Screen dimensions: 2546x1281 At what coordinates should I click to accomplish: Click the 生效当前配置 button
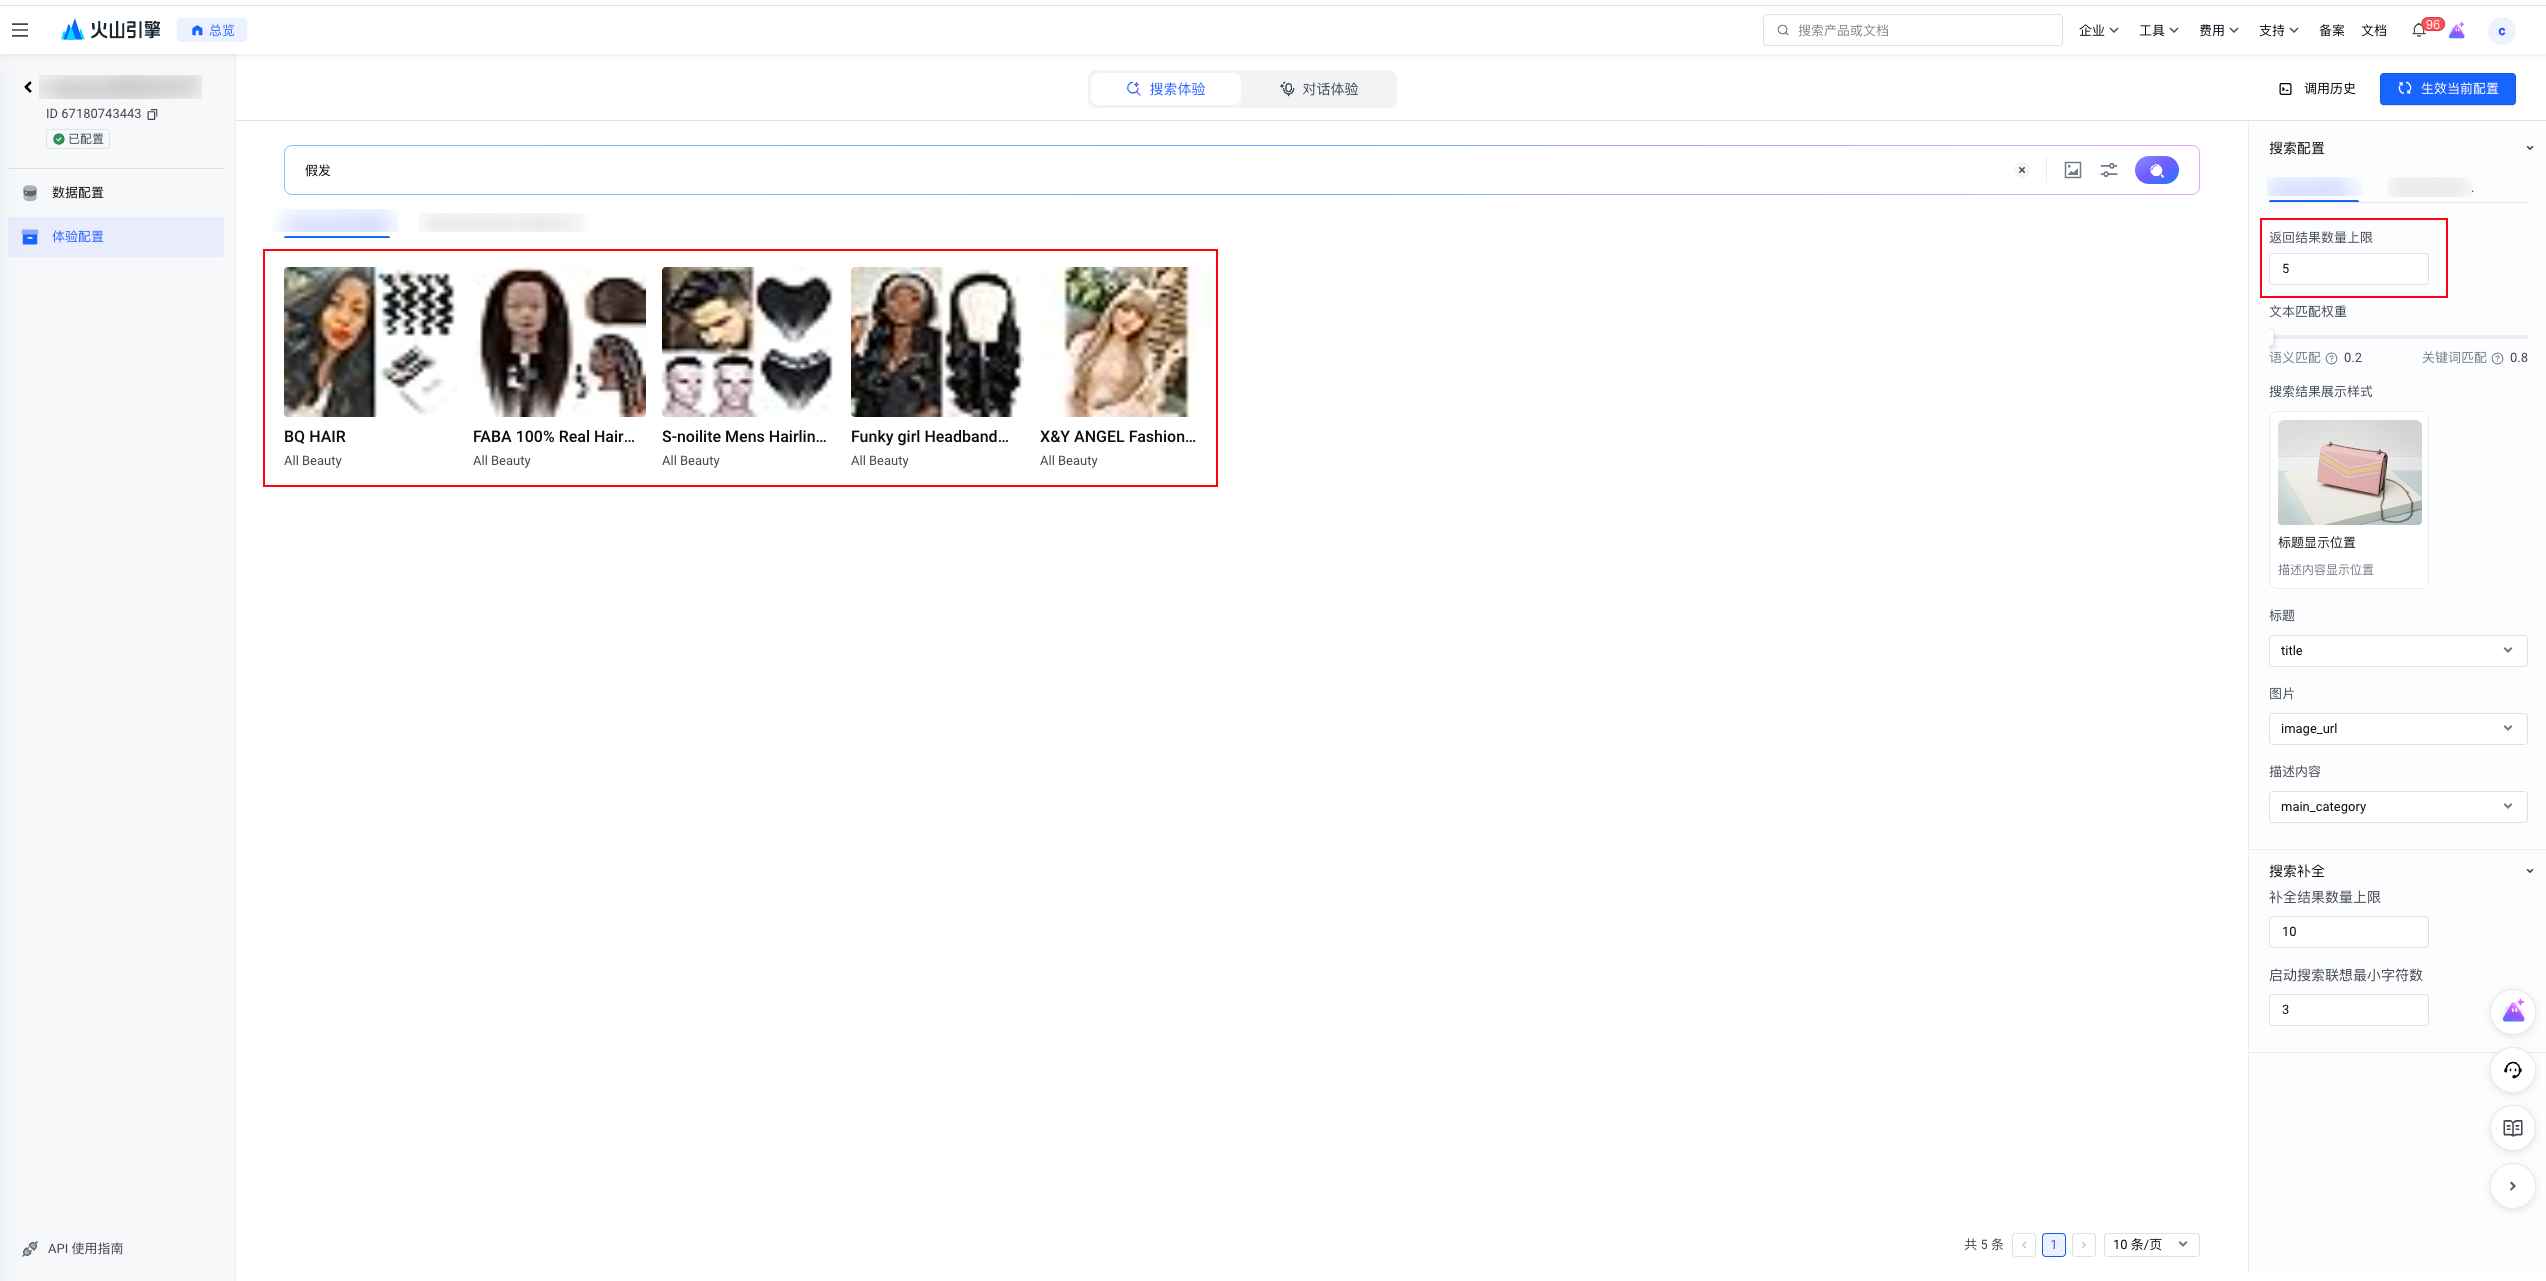pyautogui.click(x=2447, y=89)
